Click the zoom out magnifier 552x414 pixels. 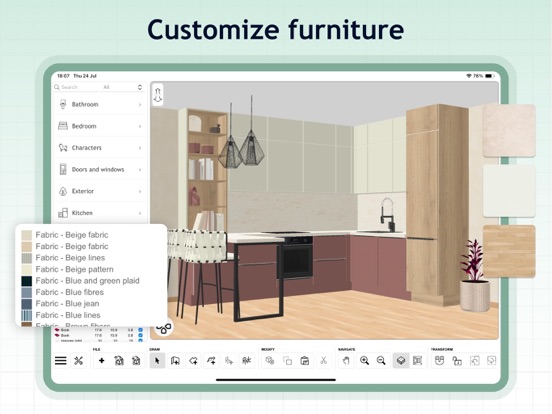click(x=381, y=360)
